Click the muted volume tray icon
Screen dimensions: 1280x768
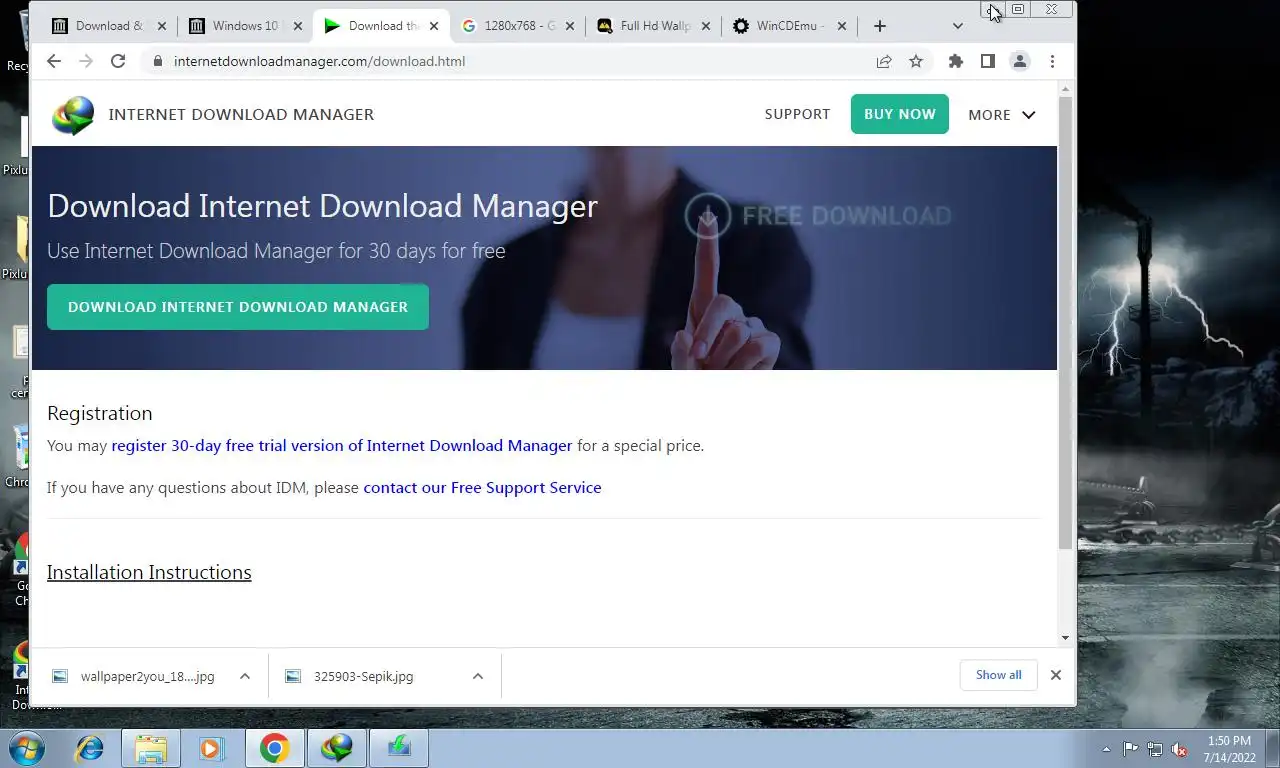[1179, 749]
